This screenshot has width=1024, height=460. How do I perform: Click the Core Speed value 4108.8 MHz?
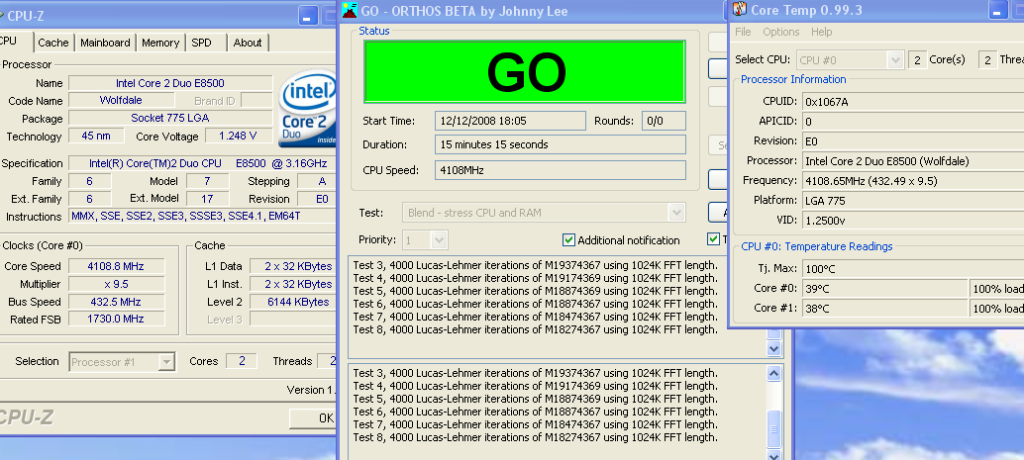116,266
